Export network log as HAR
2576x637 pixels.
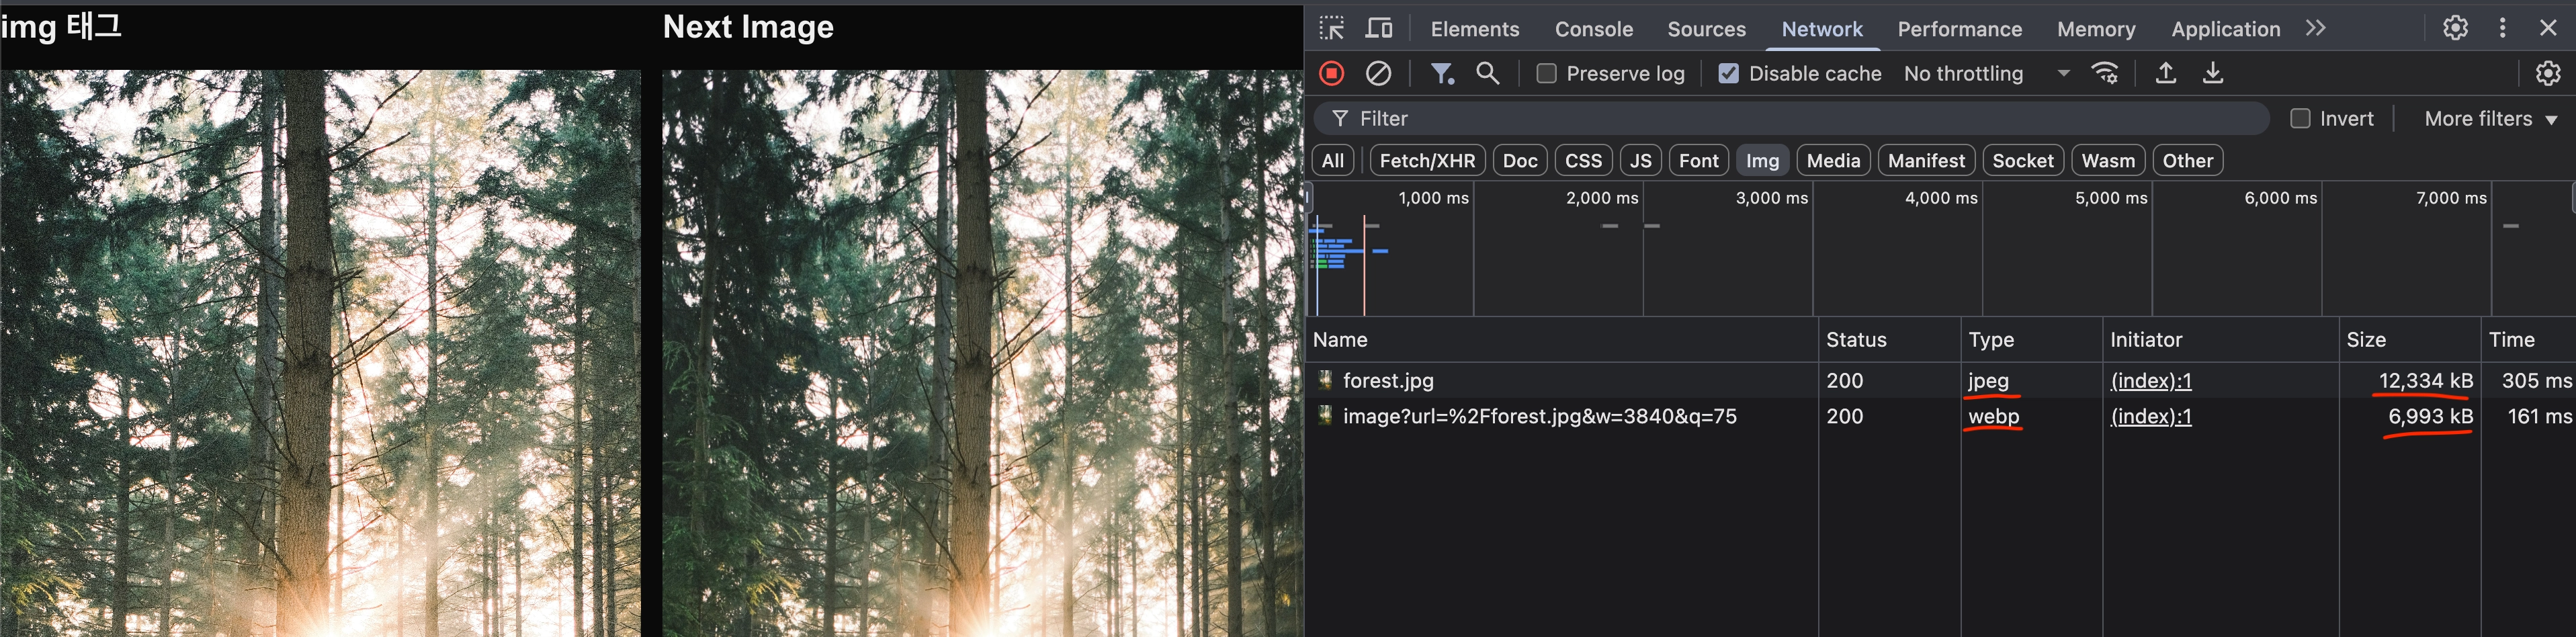[2213, 73]
